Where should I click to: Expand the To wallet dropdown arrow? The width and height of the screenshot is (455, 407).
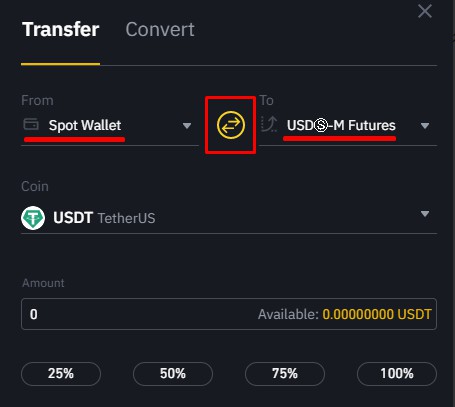[425, 126]
